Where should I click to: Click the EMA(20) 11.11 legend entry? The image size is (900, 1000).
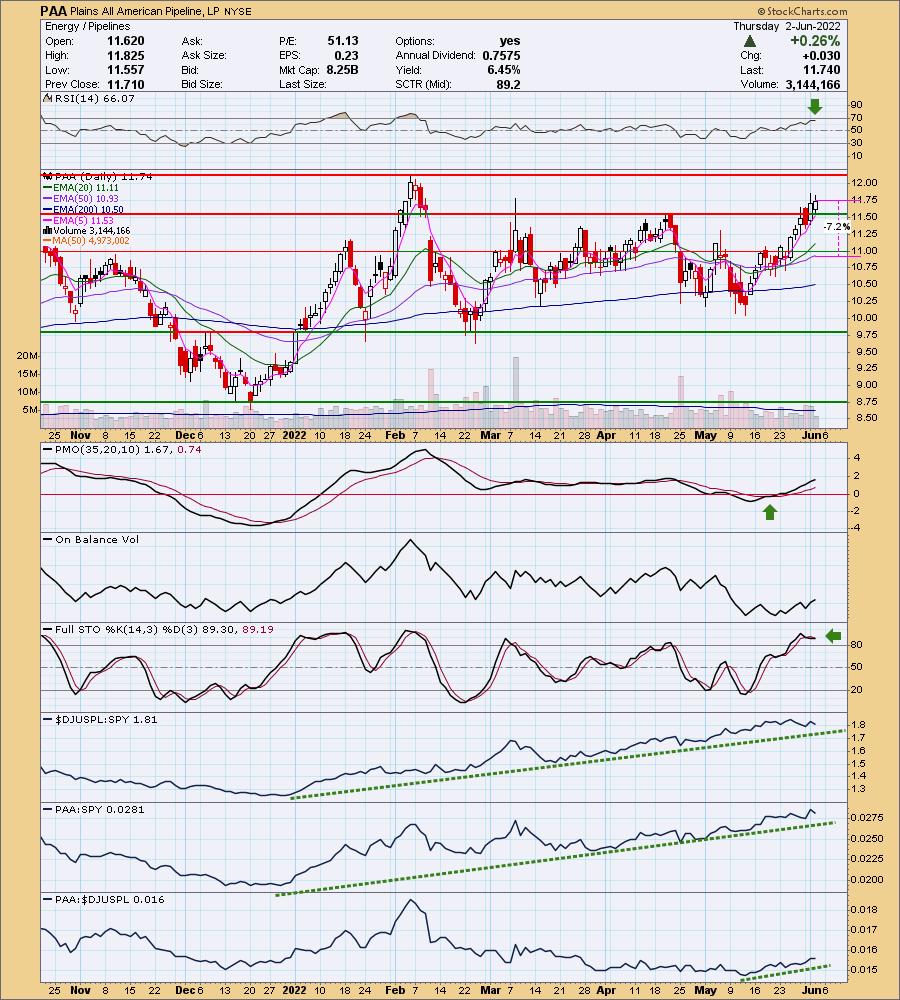pos(81,188)
